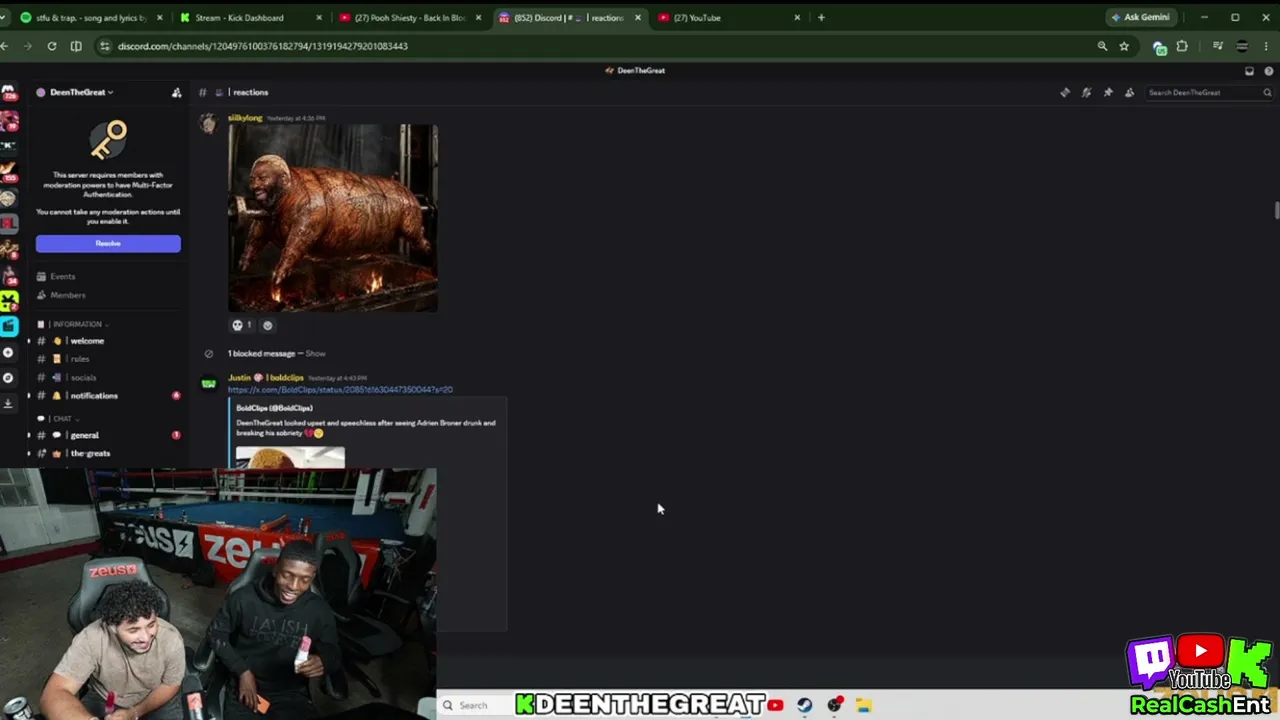
Task: Close the Kick Dashboard browser tab
Action: pyautogui.click(x=319, y=17)
